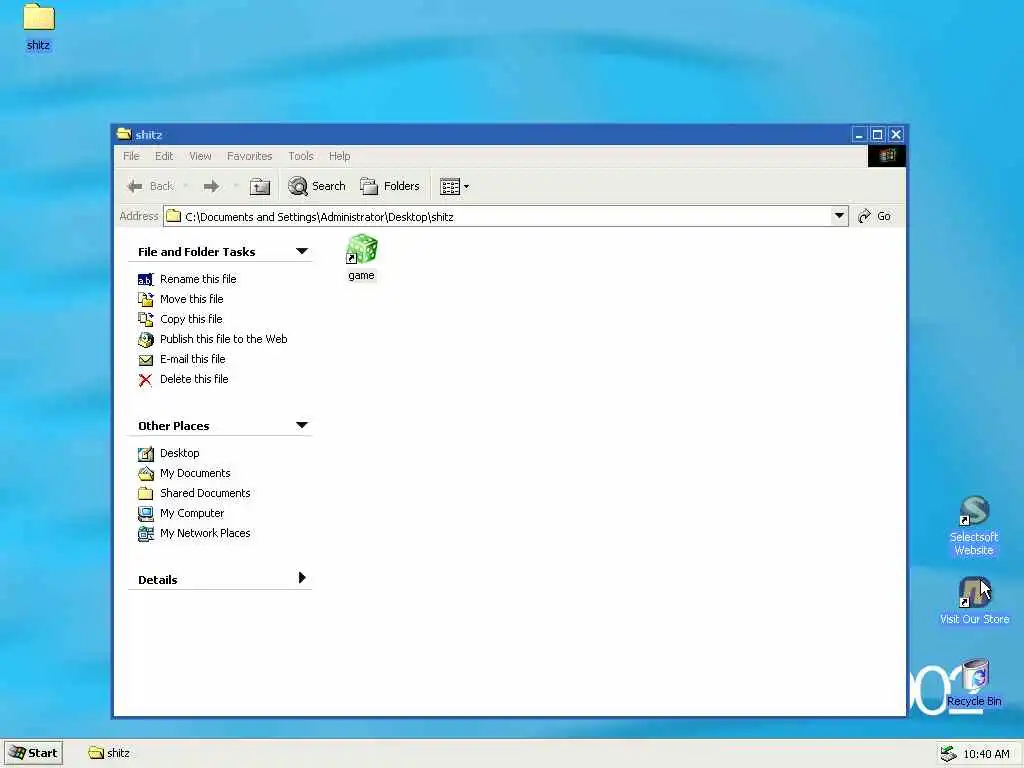The width and height of the screenshot is (1024, 768).
Task: Select the game shortcut icon
Action: point(361,257)
